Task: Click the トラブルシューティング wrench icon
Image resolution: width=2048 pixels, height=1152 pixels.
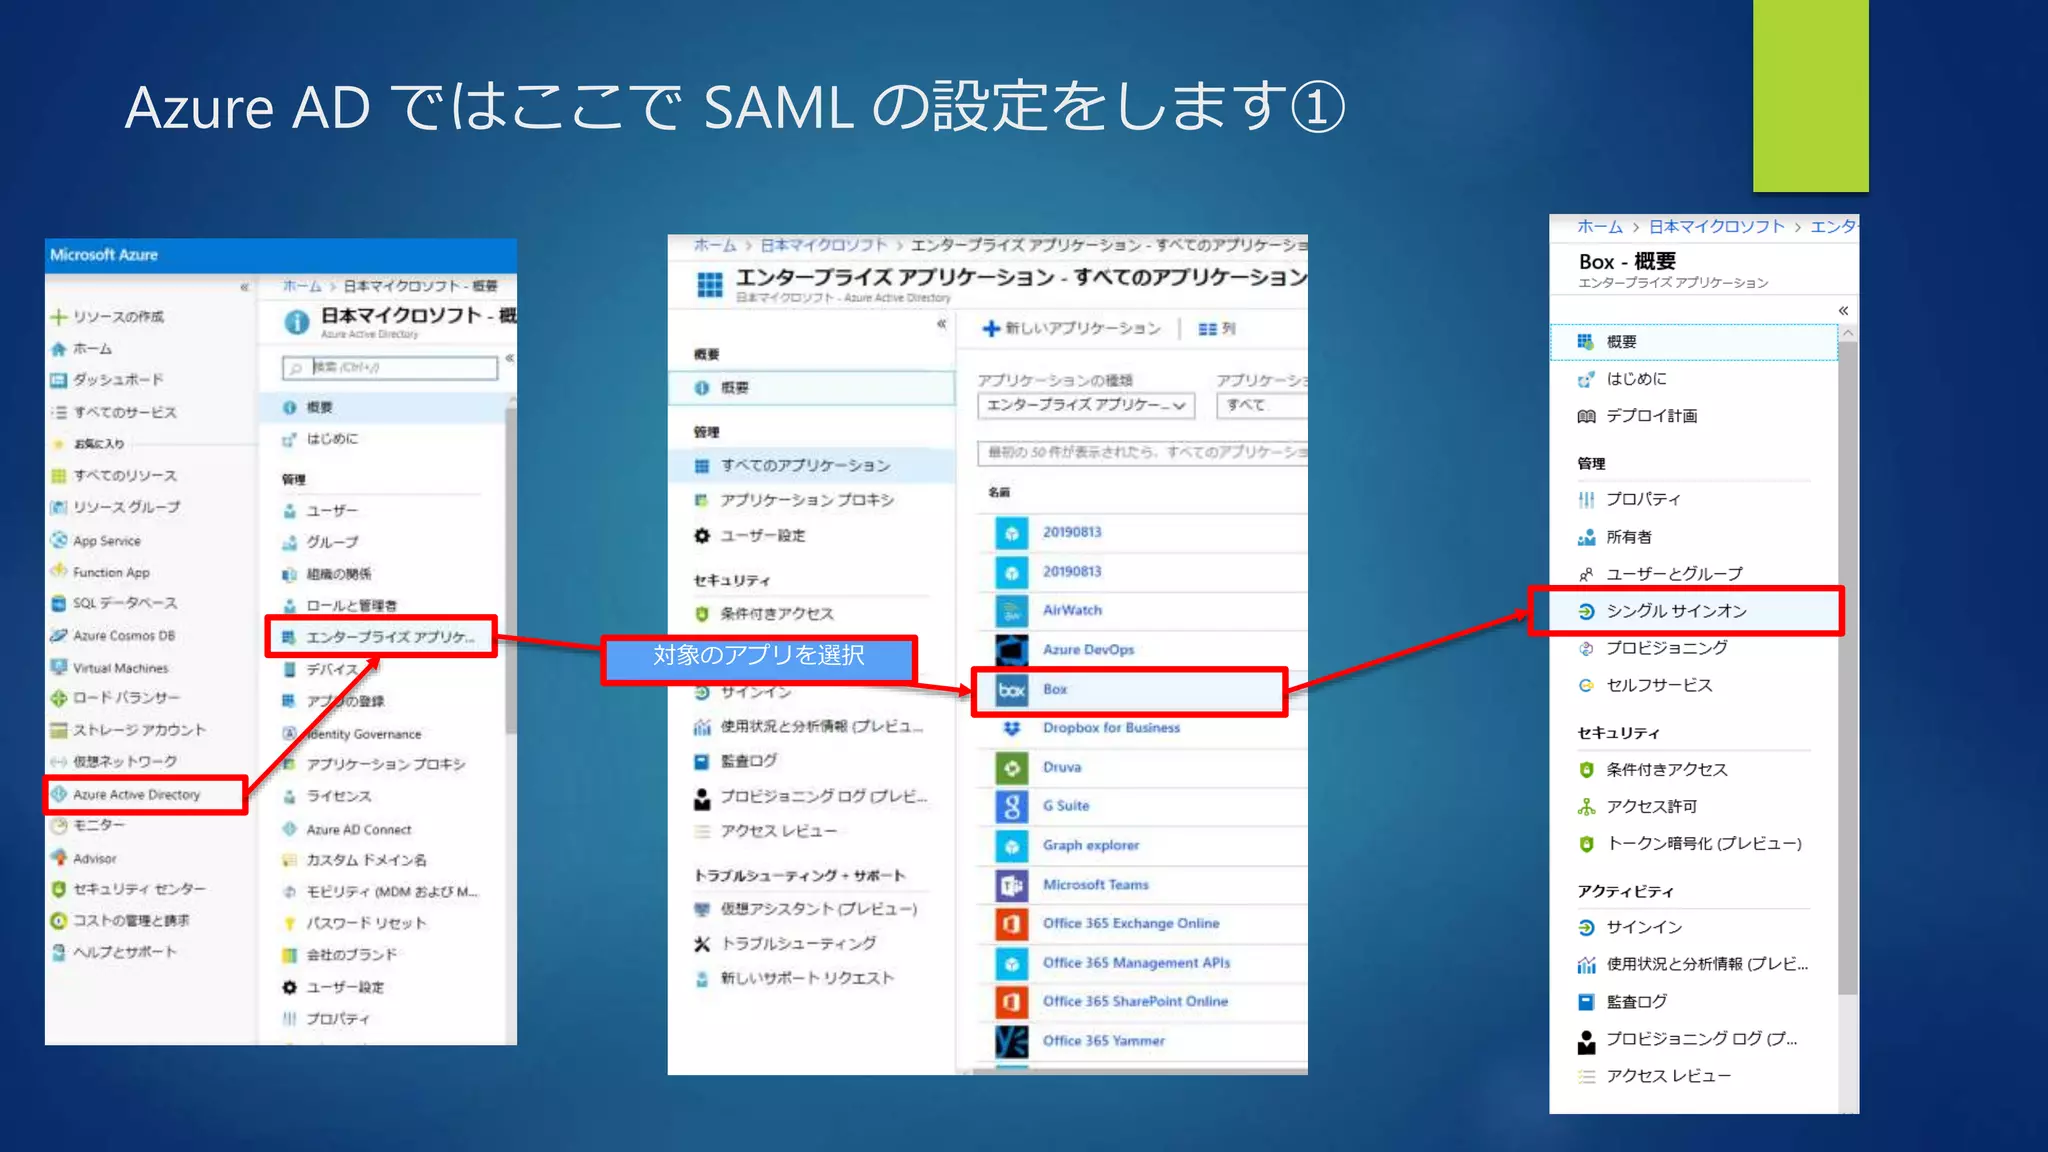Action: pyautogui.click(x=702, y=944)
